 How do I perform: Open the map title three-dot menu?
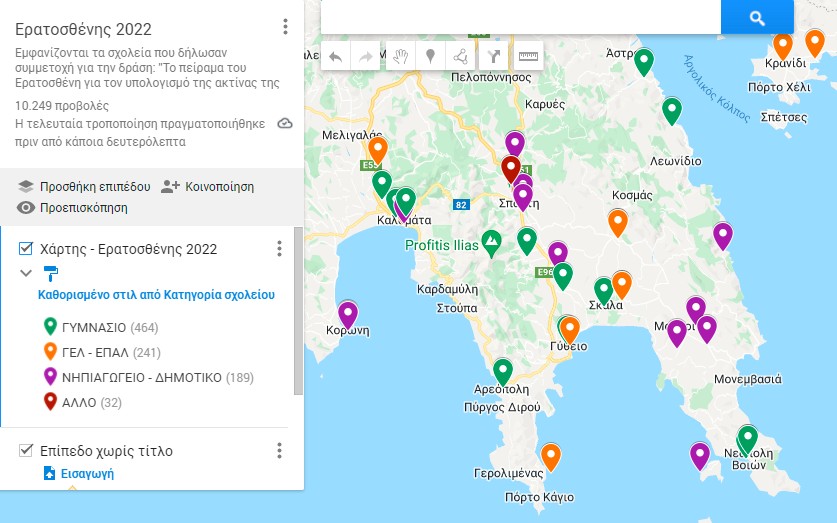pos(285,27)
